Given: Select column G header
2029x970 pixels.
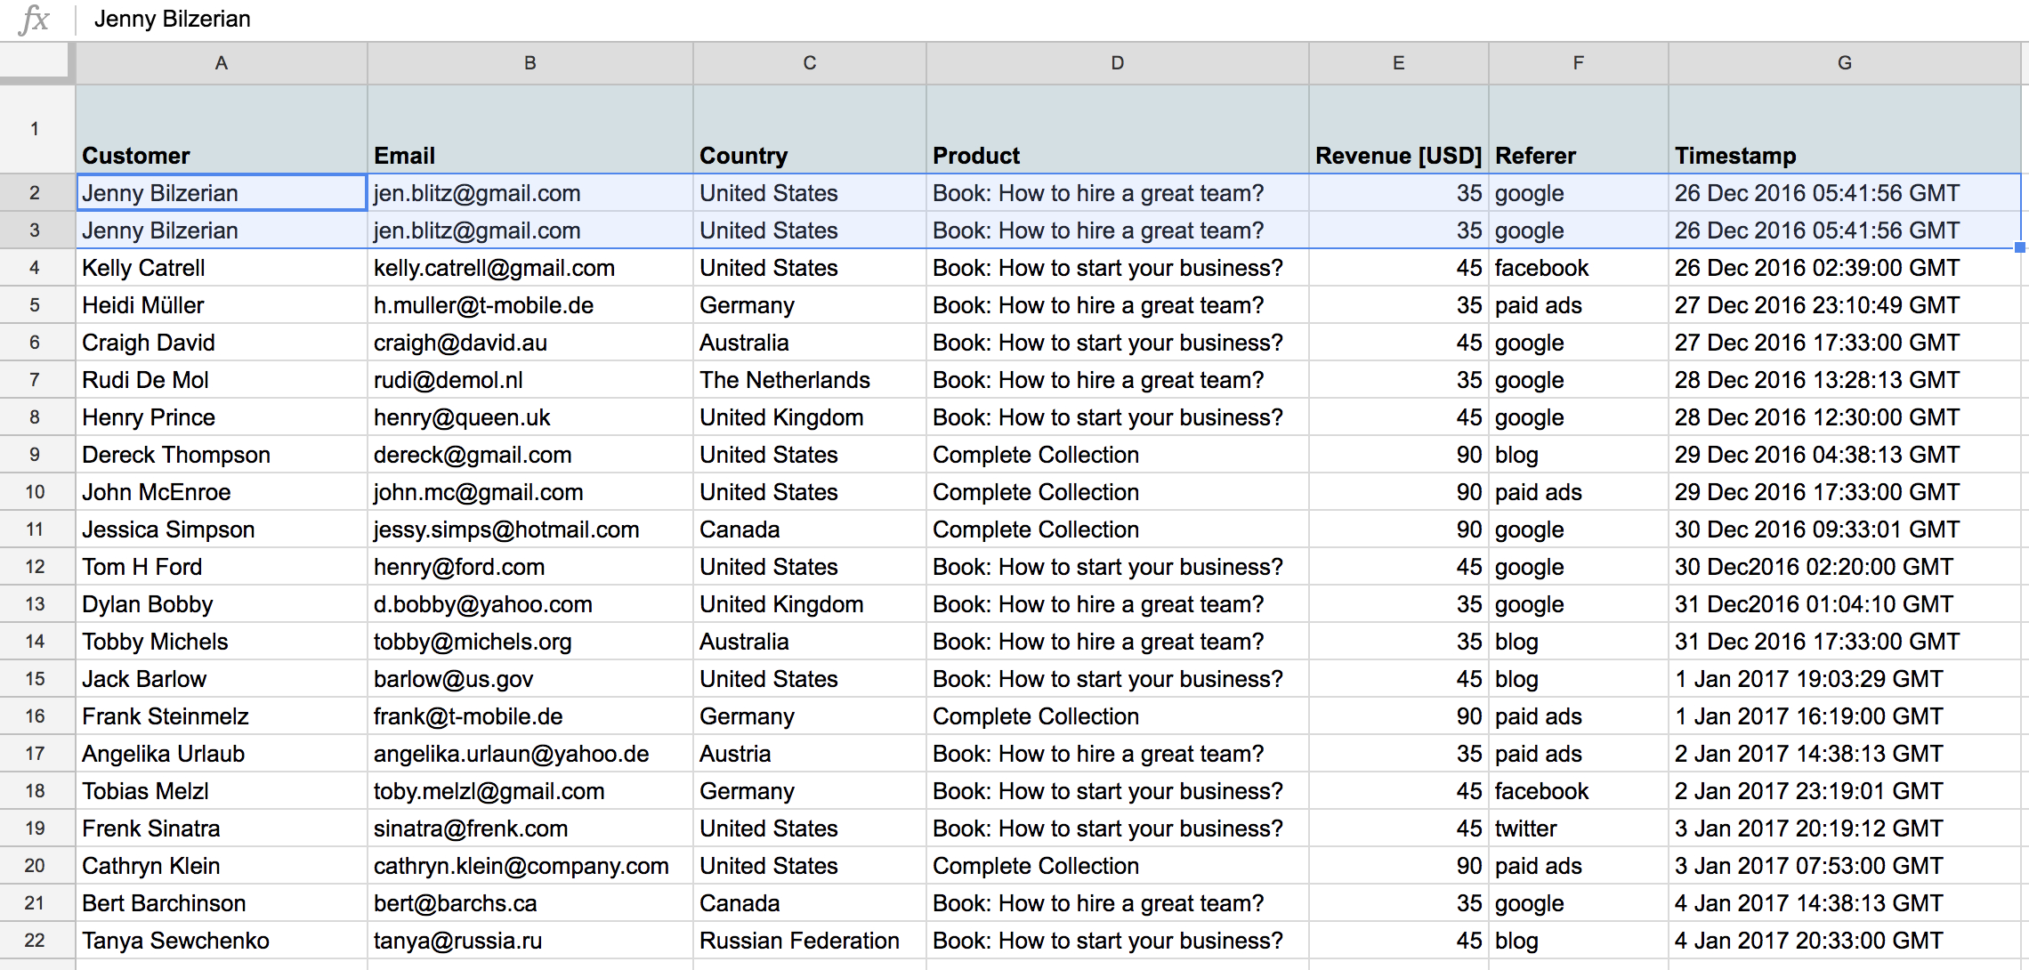Looking at the screenshot, I should [x=1843, y=62].
